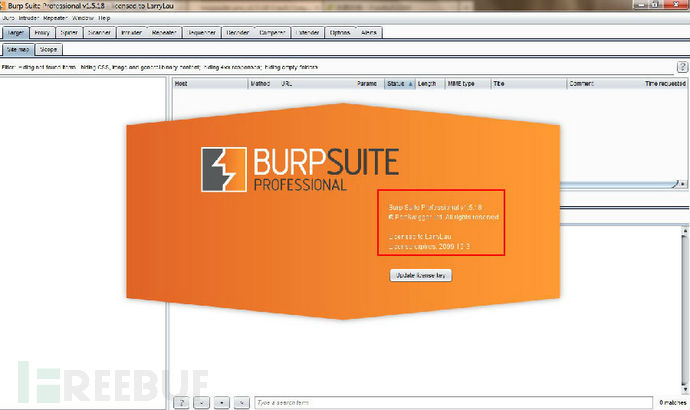Go to next search match button
The width and height of the screenshot is (690, 410).
242,402
